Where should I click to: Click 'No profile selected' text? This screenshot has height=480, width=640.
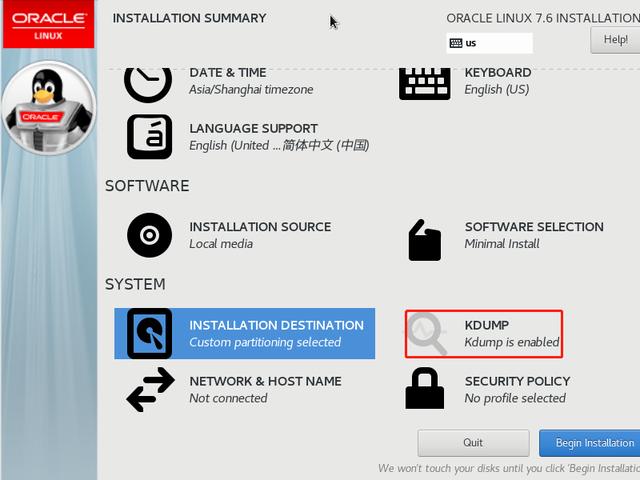[x=515, y=398]
